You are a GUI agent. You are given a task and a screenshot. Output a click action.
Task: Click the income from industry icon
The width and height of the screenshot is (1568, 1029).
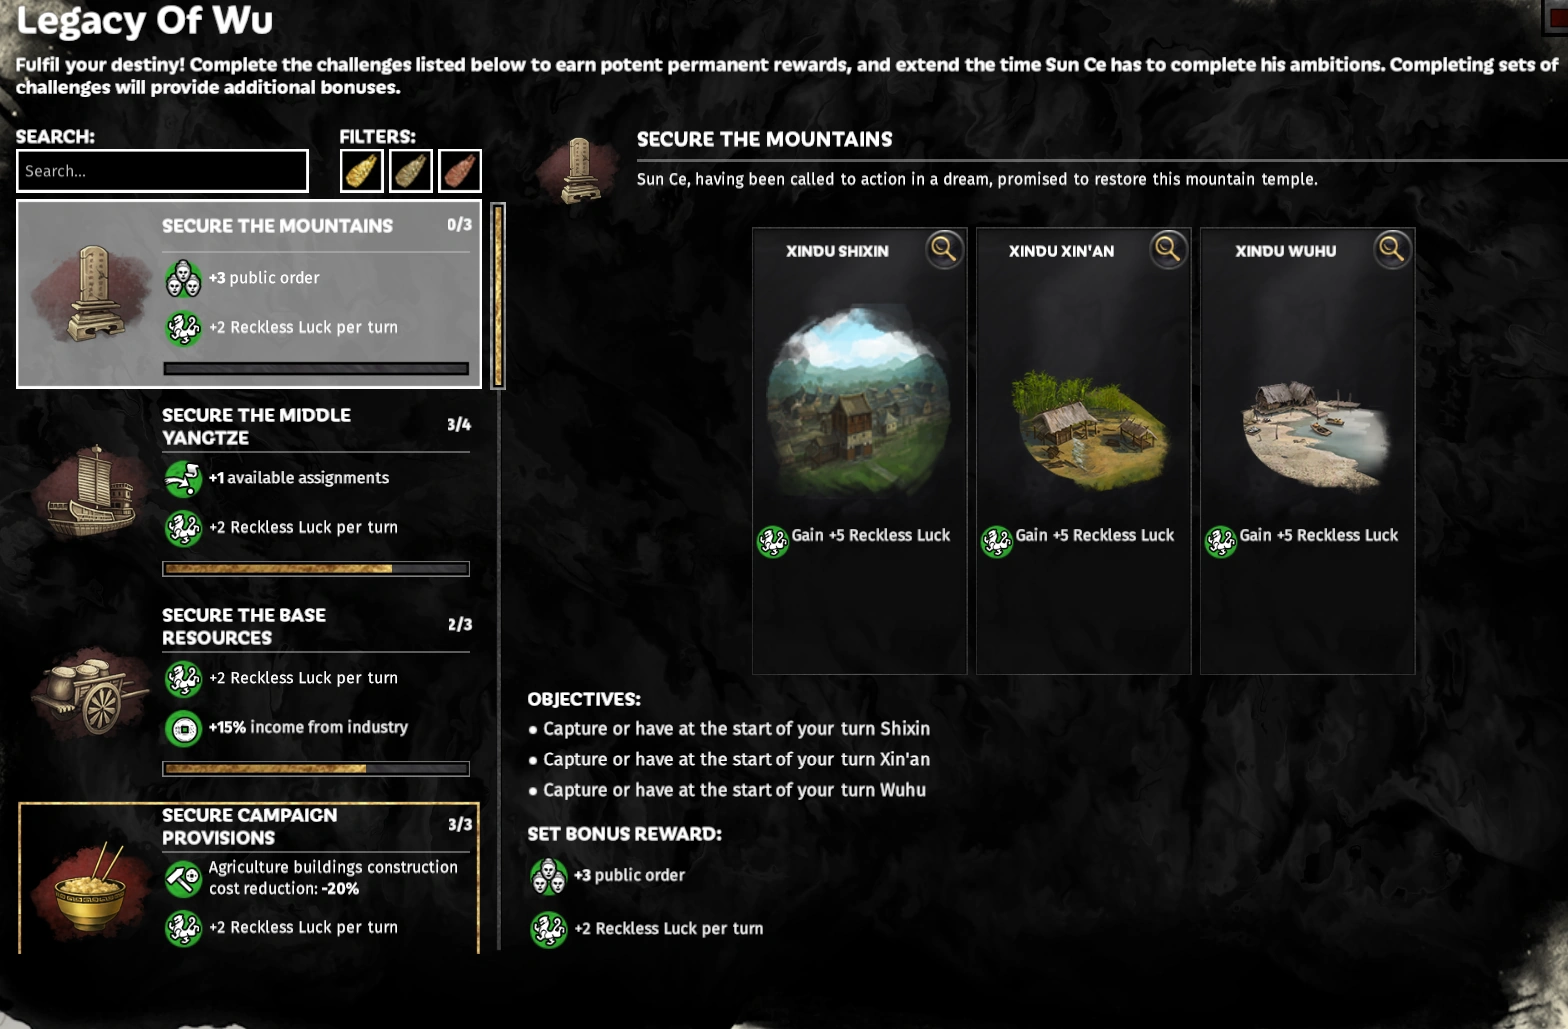(183, 728)
